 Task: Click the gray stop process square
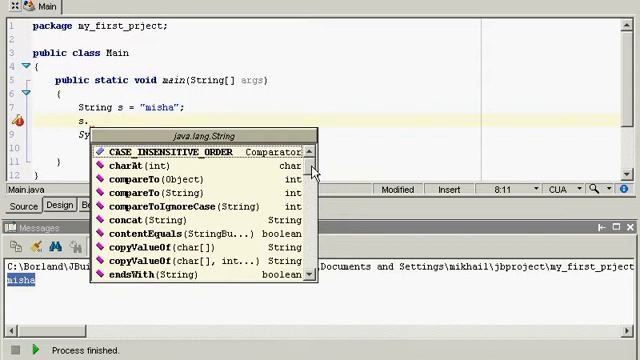(16, 350)
